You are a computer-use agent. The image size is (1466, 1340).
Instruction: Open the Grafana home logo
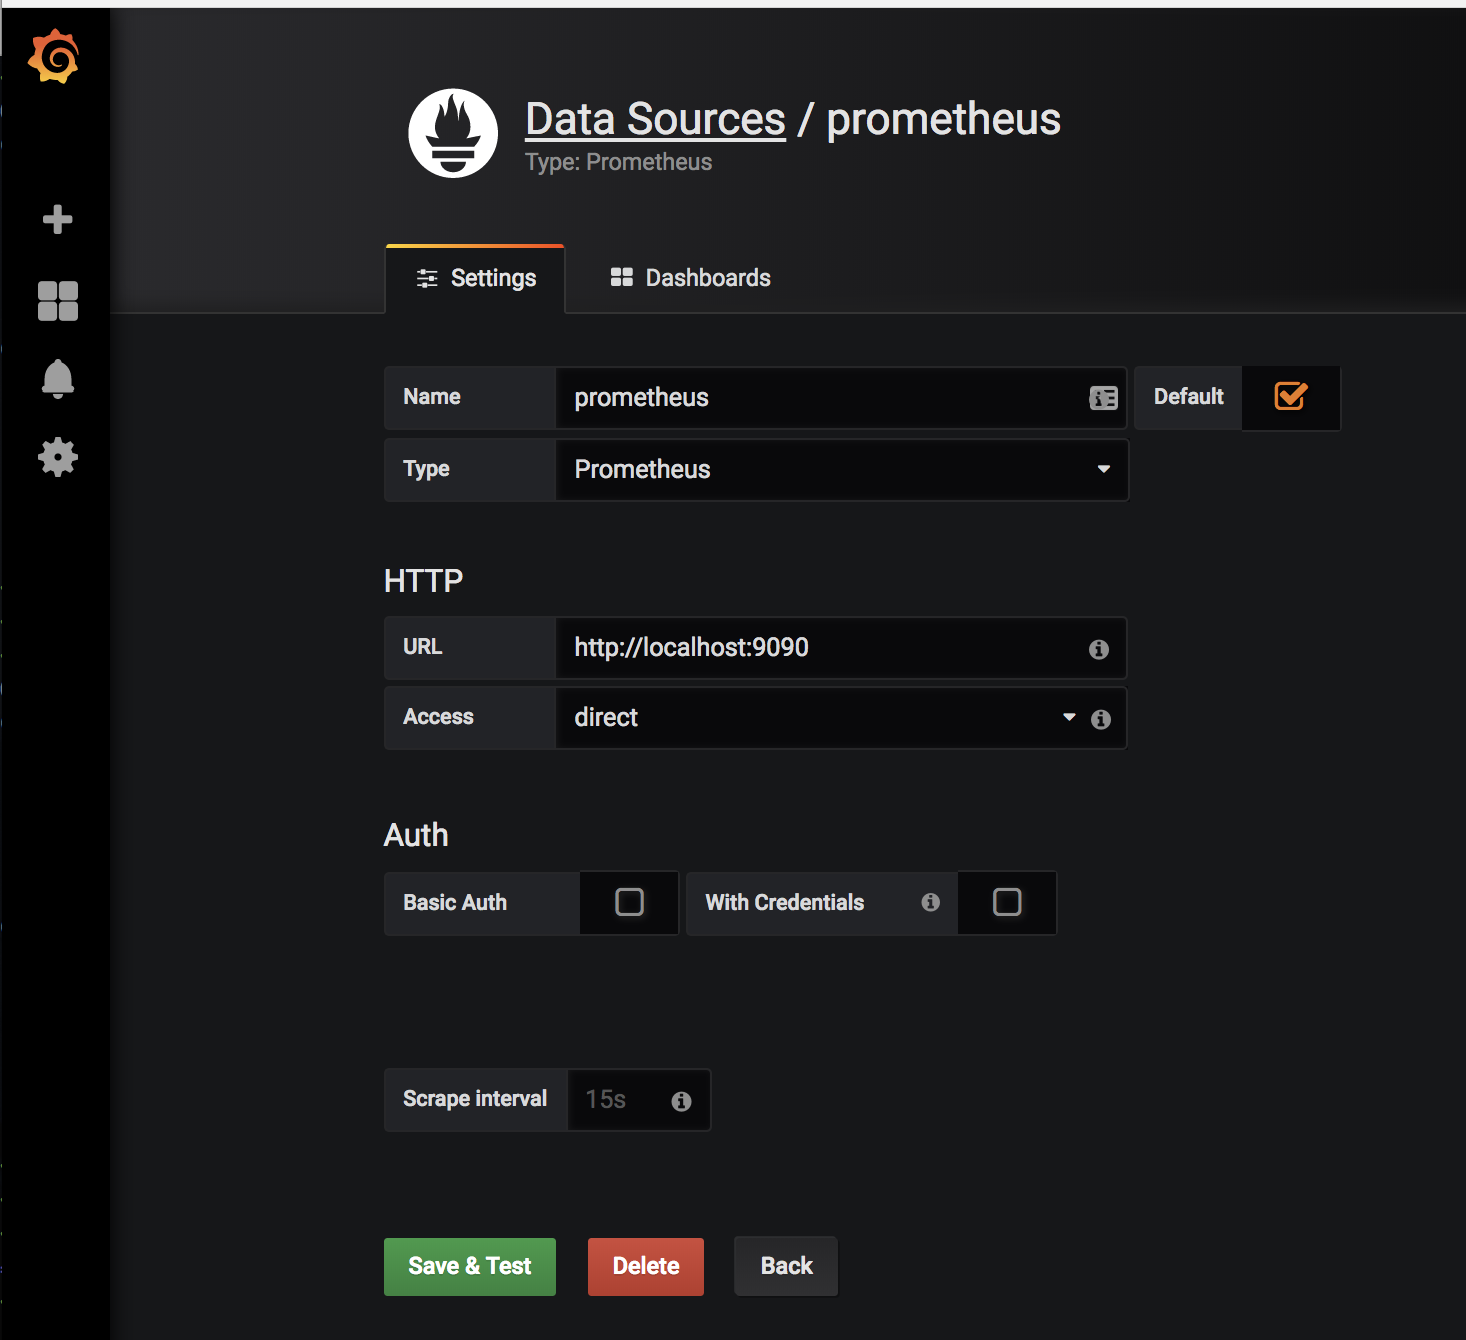pos(54,57)
